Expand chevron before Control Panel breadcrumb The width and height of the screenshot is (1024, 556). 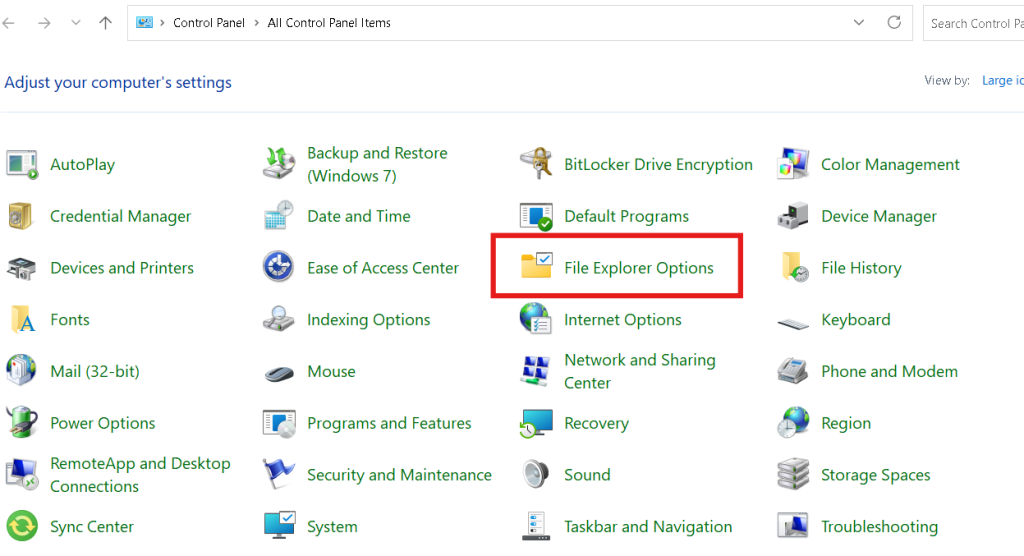[x=162, y=23]
